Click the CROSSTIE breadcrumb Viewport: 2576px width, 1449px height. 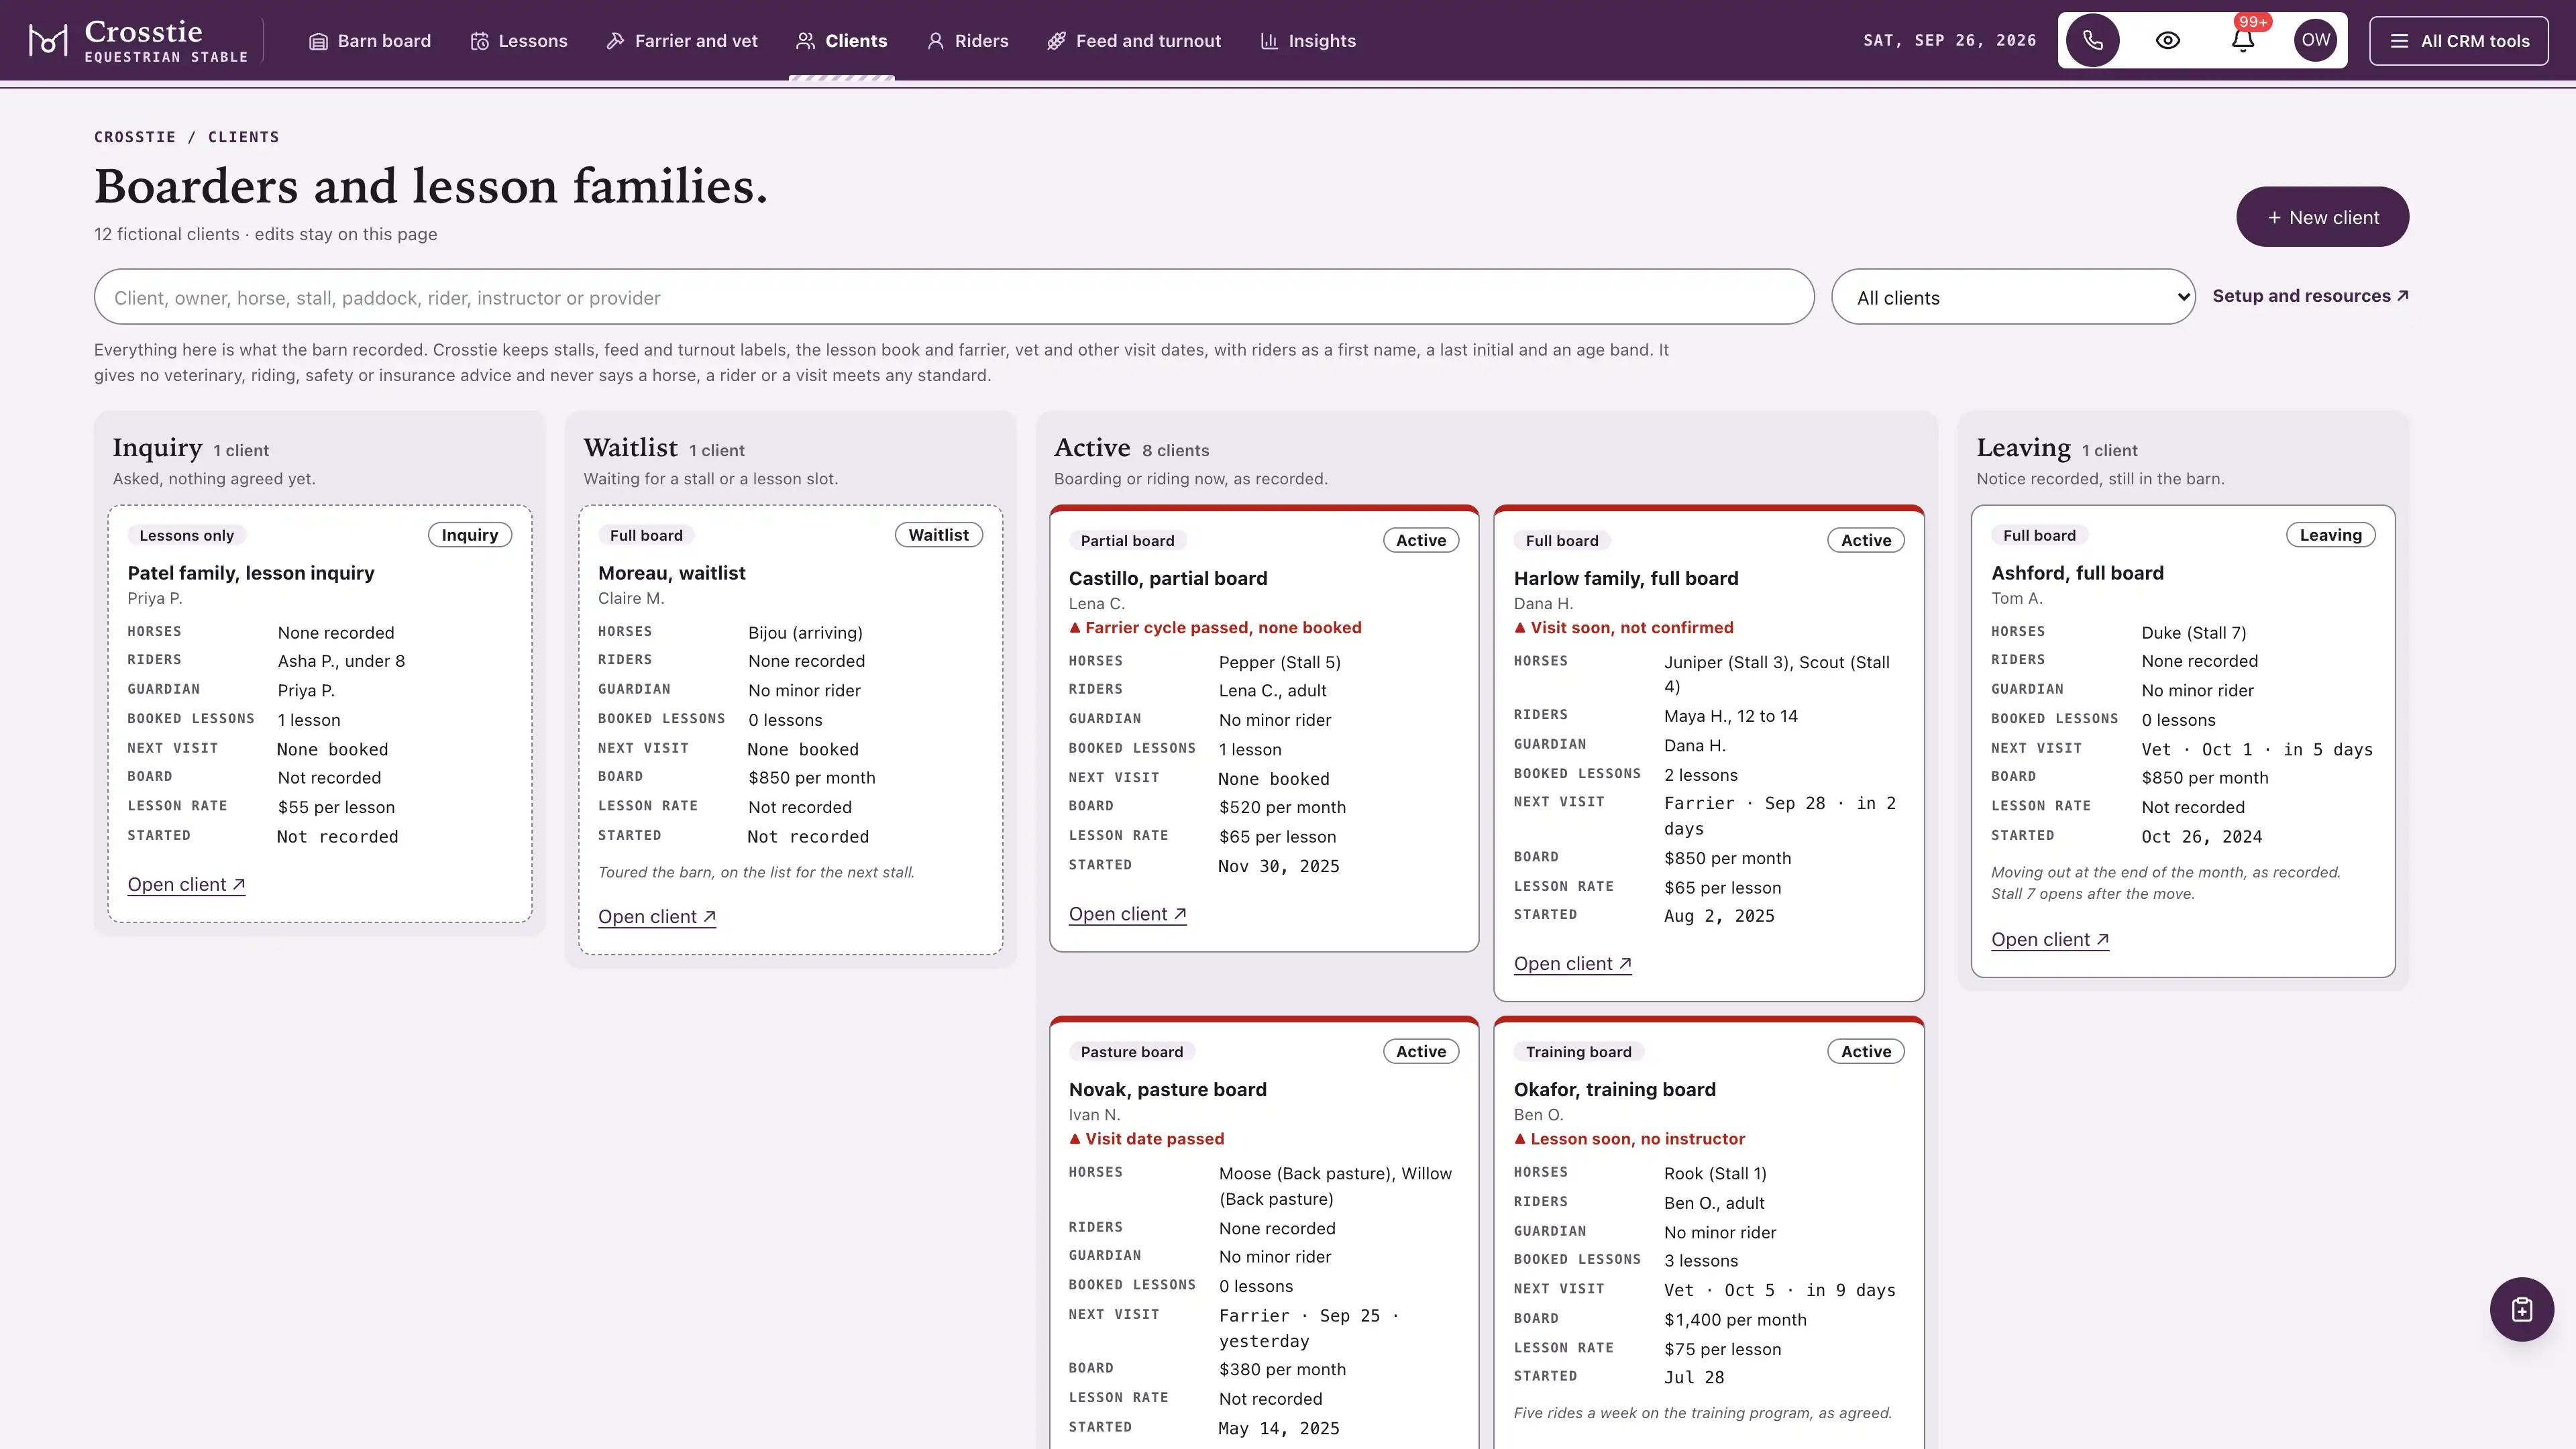coord(135,137)
